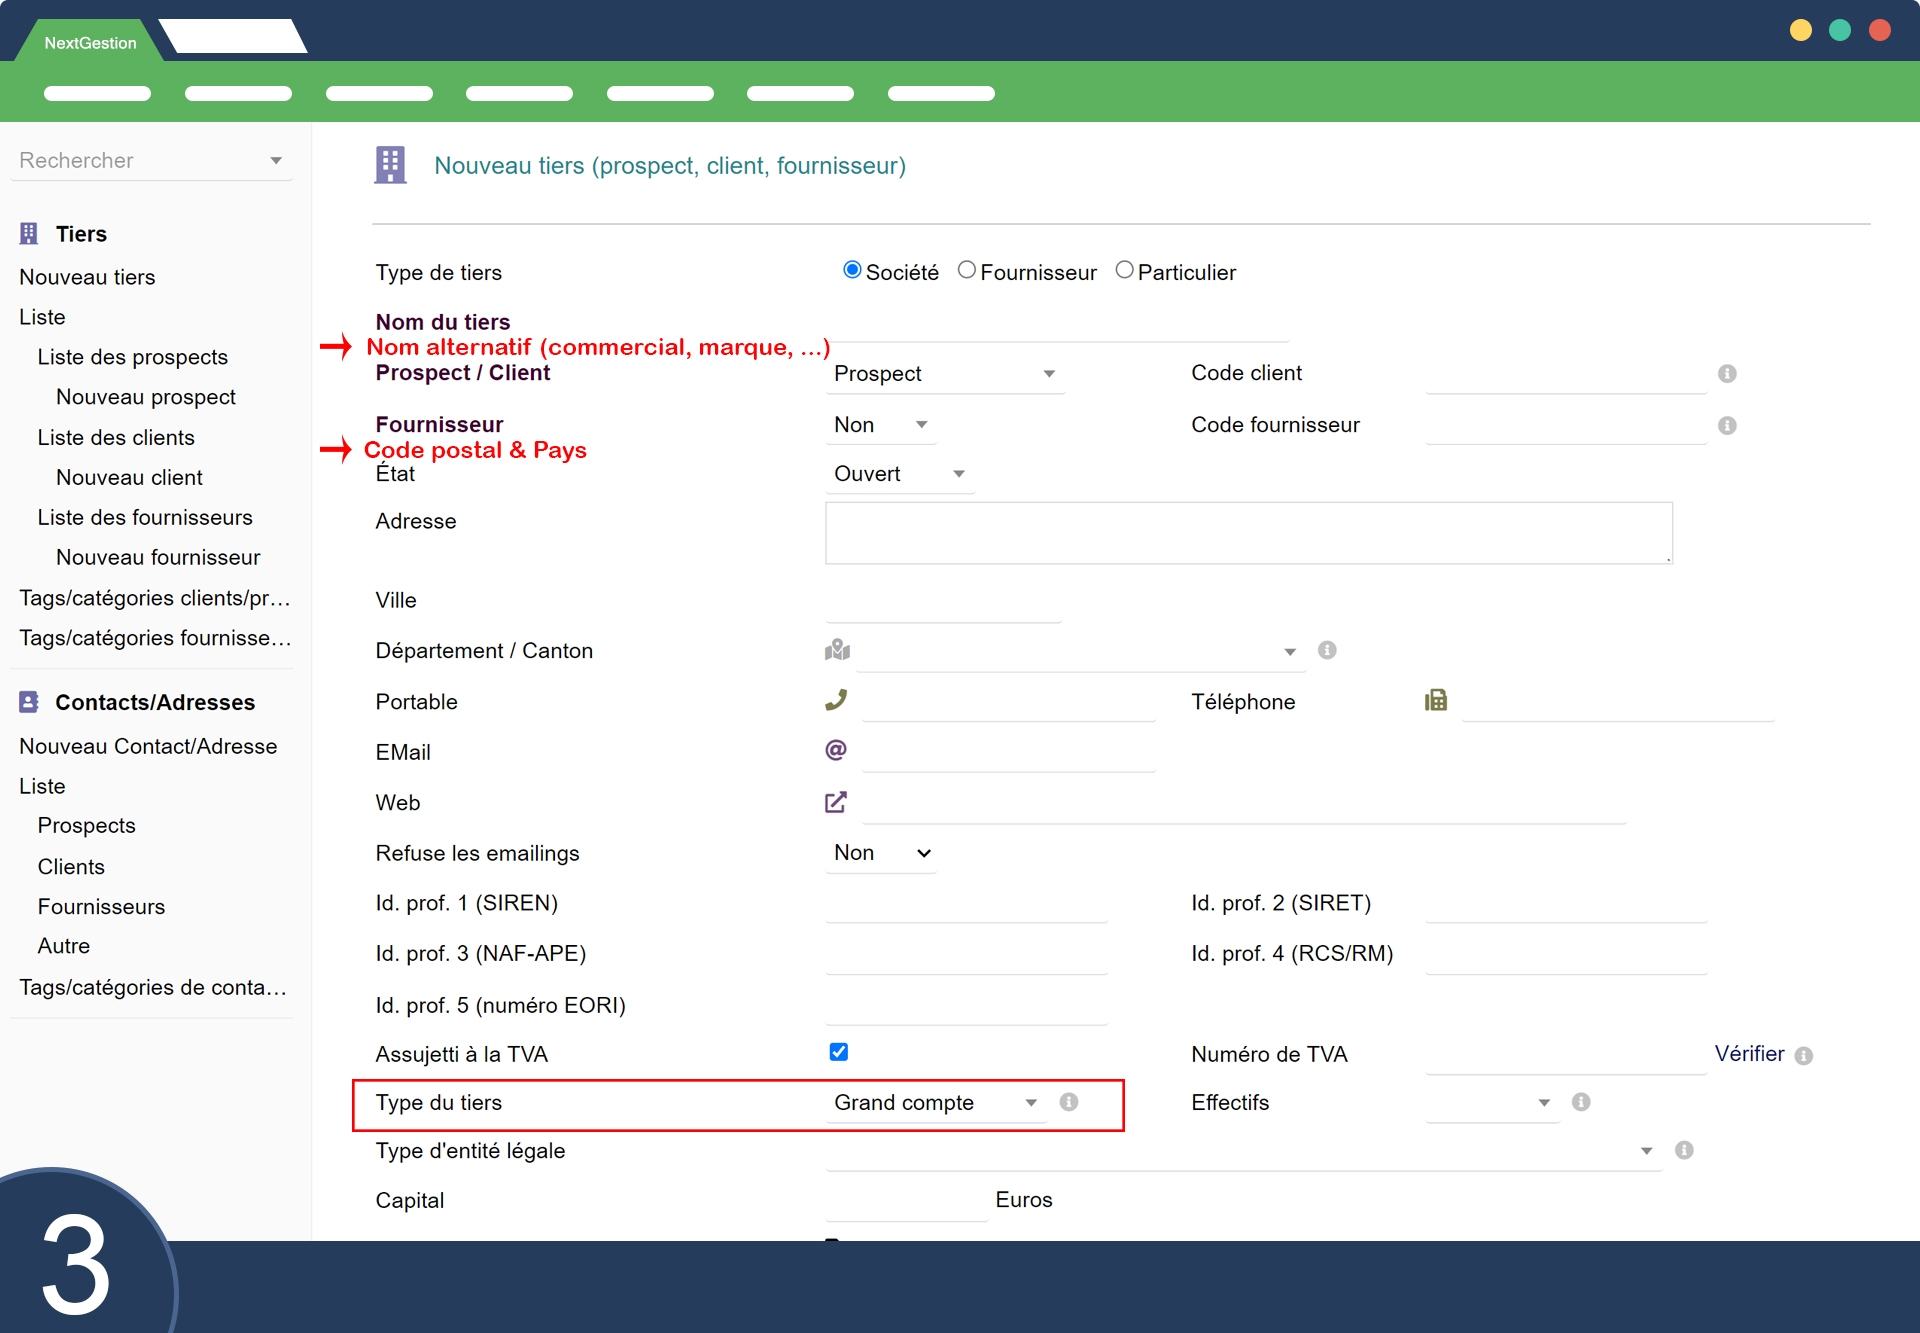The image size is (1920, 1333).
Task: Click the info icon beside Type du tiers
Action: tap(1069, 1102)
